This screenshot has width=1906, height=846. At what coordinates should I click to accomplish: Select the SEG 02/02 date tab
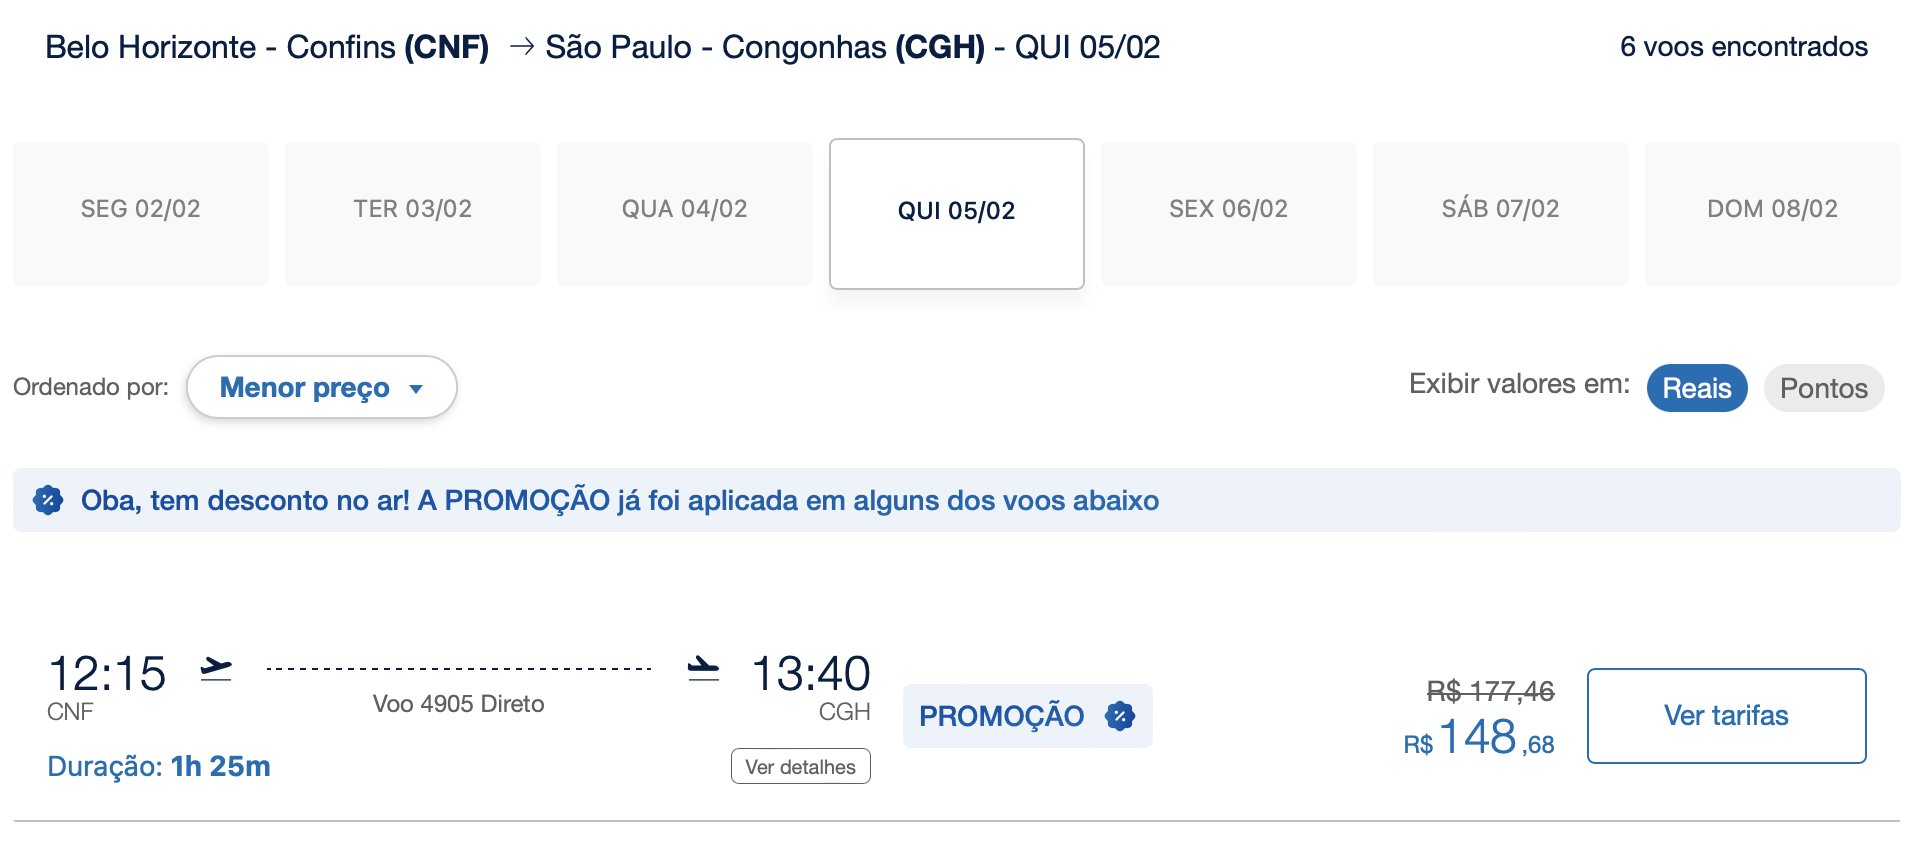tap(141, 209)
